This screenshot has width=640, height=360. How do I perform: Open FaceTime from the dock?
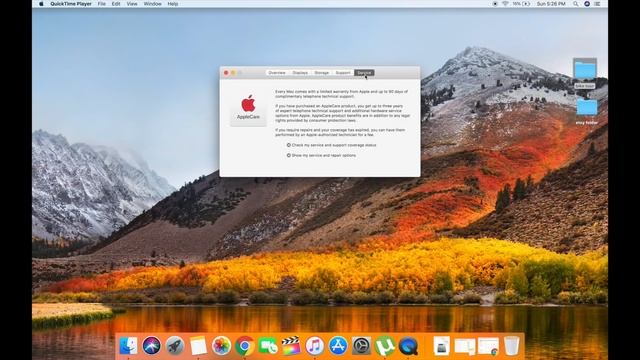[268, 346]
